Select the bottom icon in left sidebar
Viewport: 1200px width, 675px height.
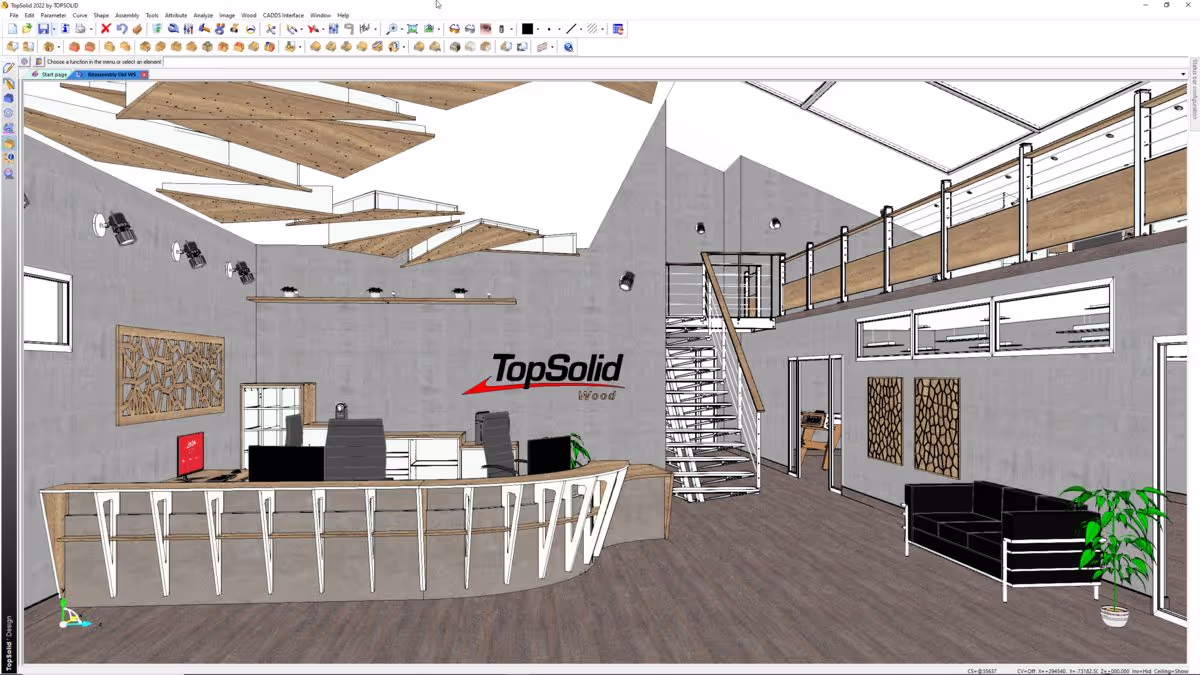click(9, 173)
